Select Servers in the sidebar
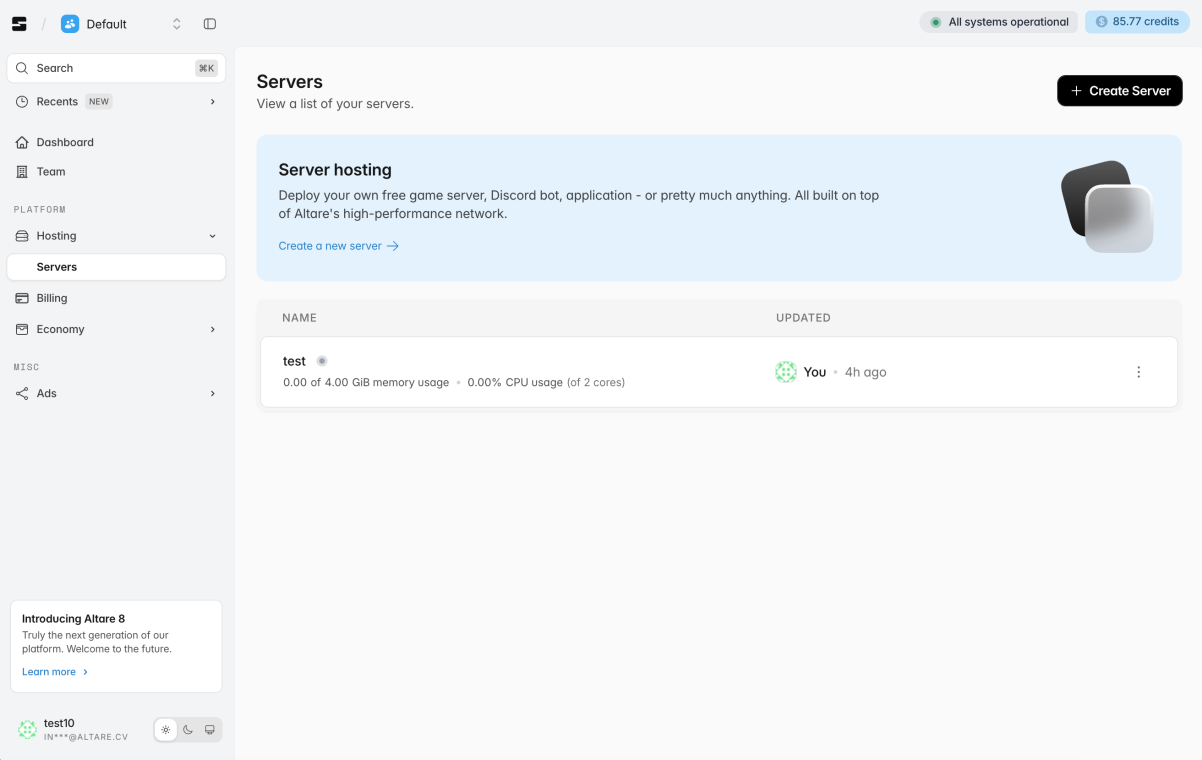Image resolution: width=1202 pixels, height=760 pixels. (x=58, y=266)
